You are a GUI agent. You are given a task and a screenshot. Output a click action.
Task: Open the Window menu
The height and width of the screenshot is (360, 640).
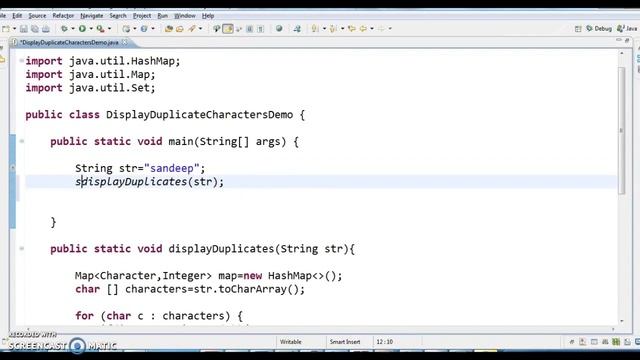(184, 16)
